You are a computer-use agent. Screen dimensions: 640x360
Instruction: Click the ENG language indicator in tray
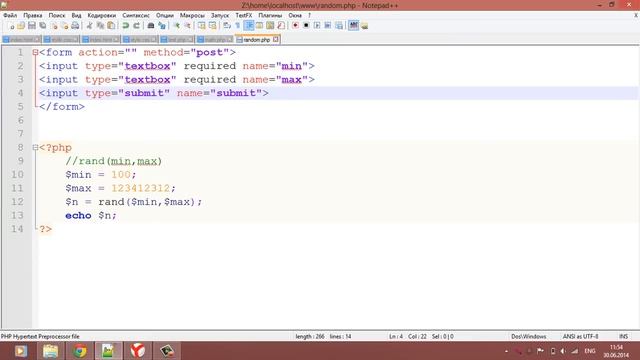tap(589, 351)
